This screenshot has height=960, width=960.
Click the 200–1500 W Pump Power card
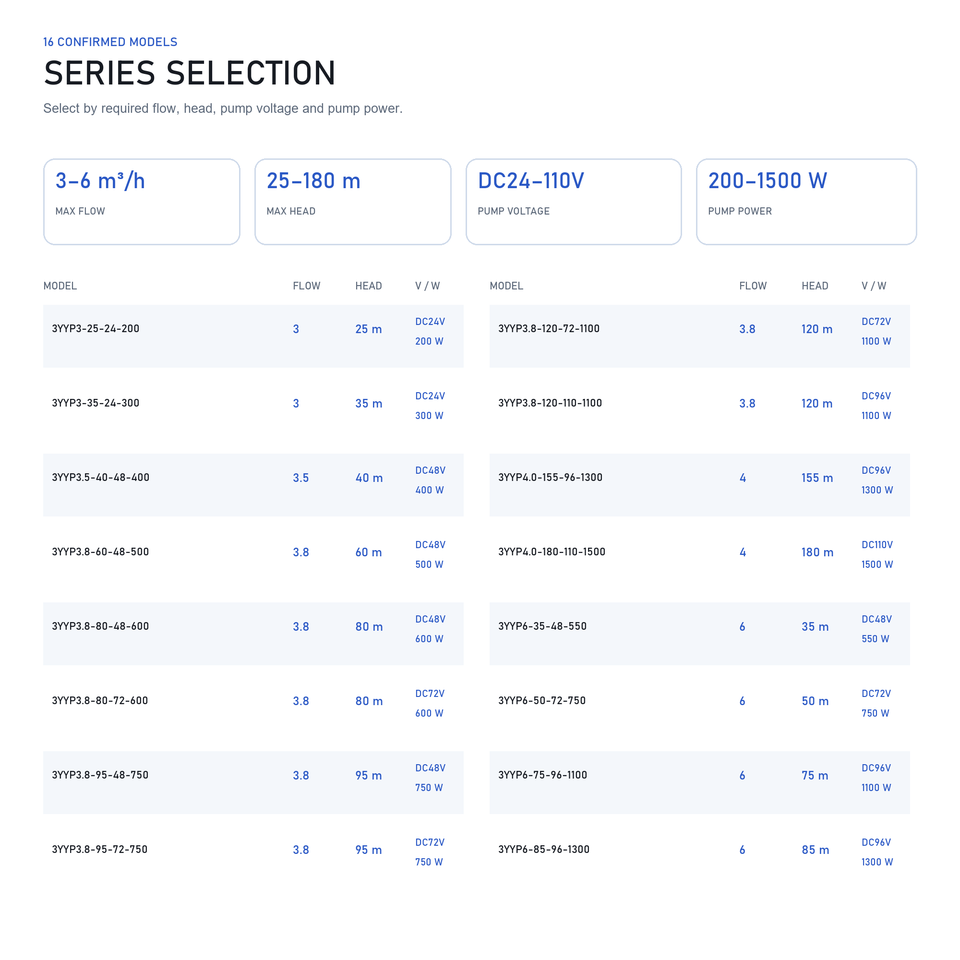[x=806, y=202]
